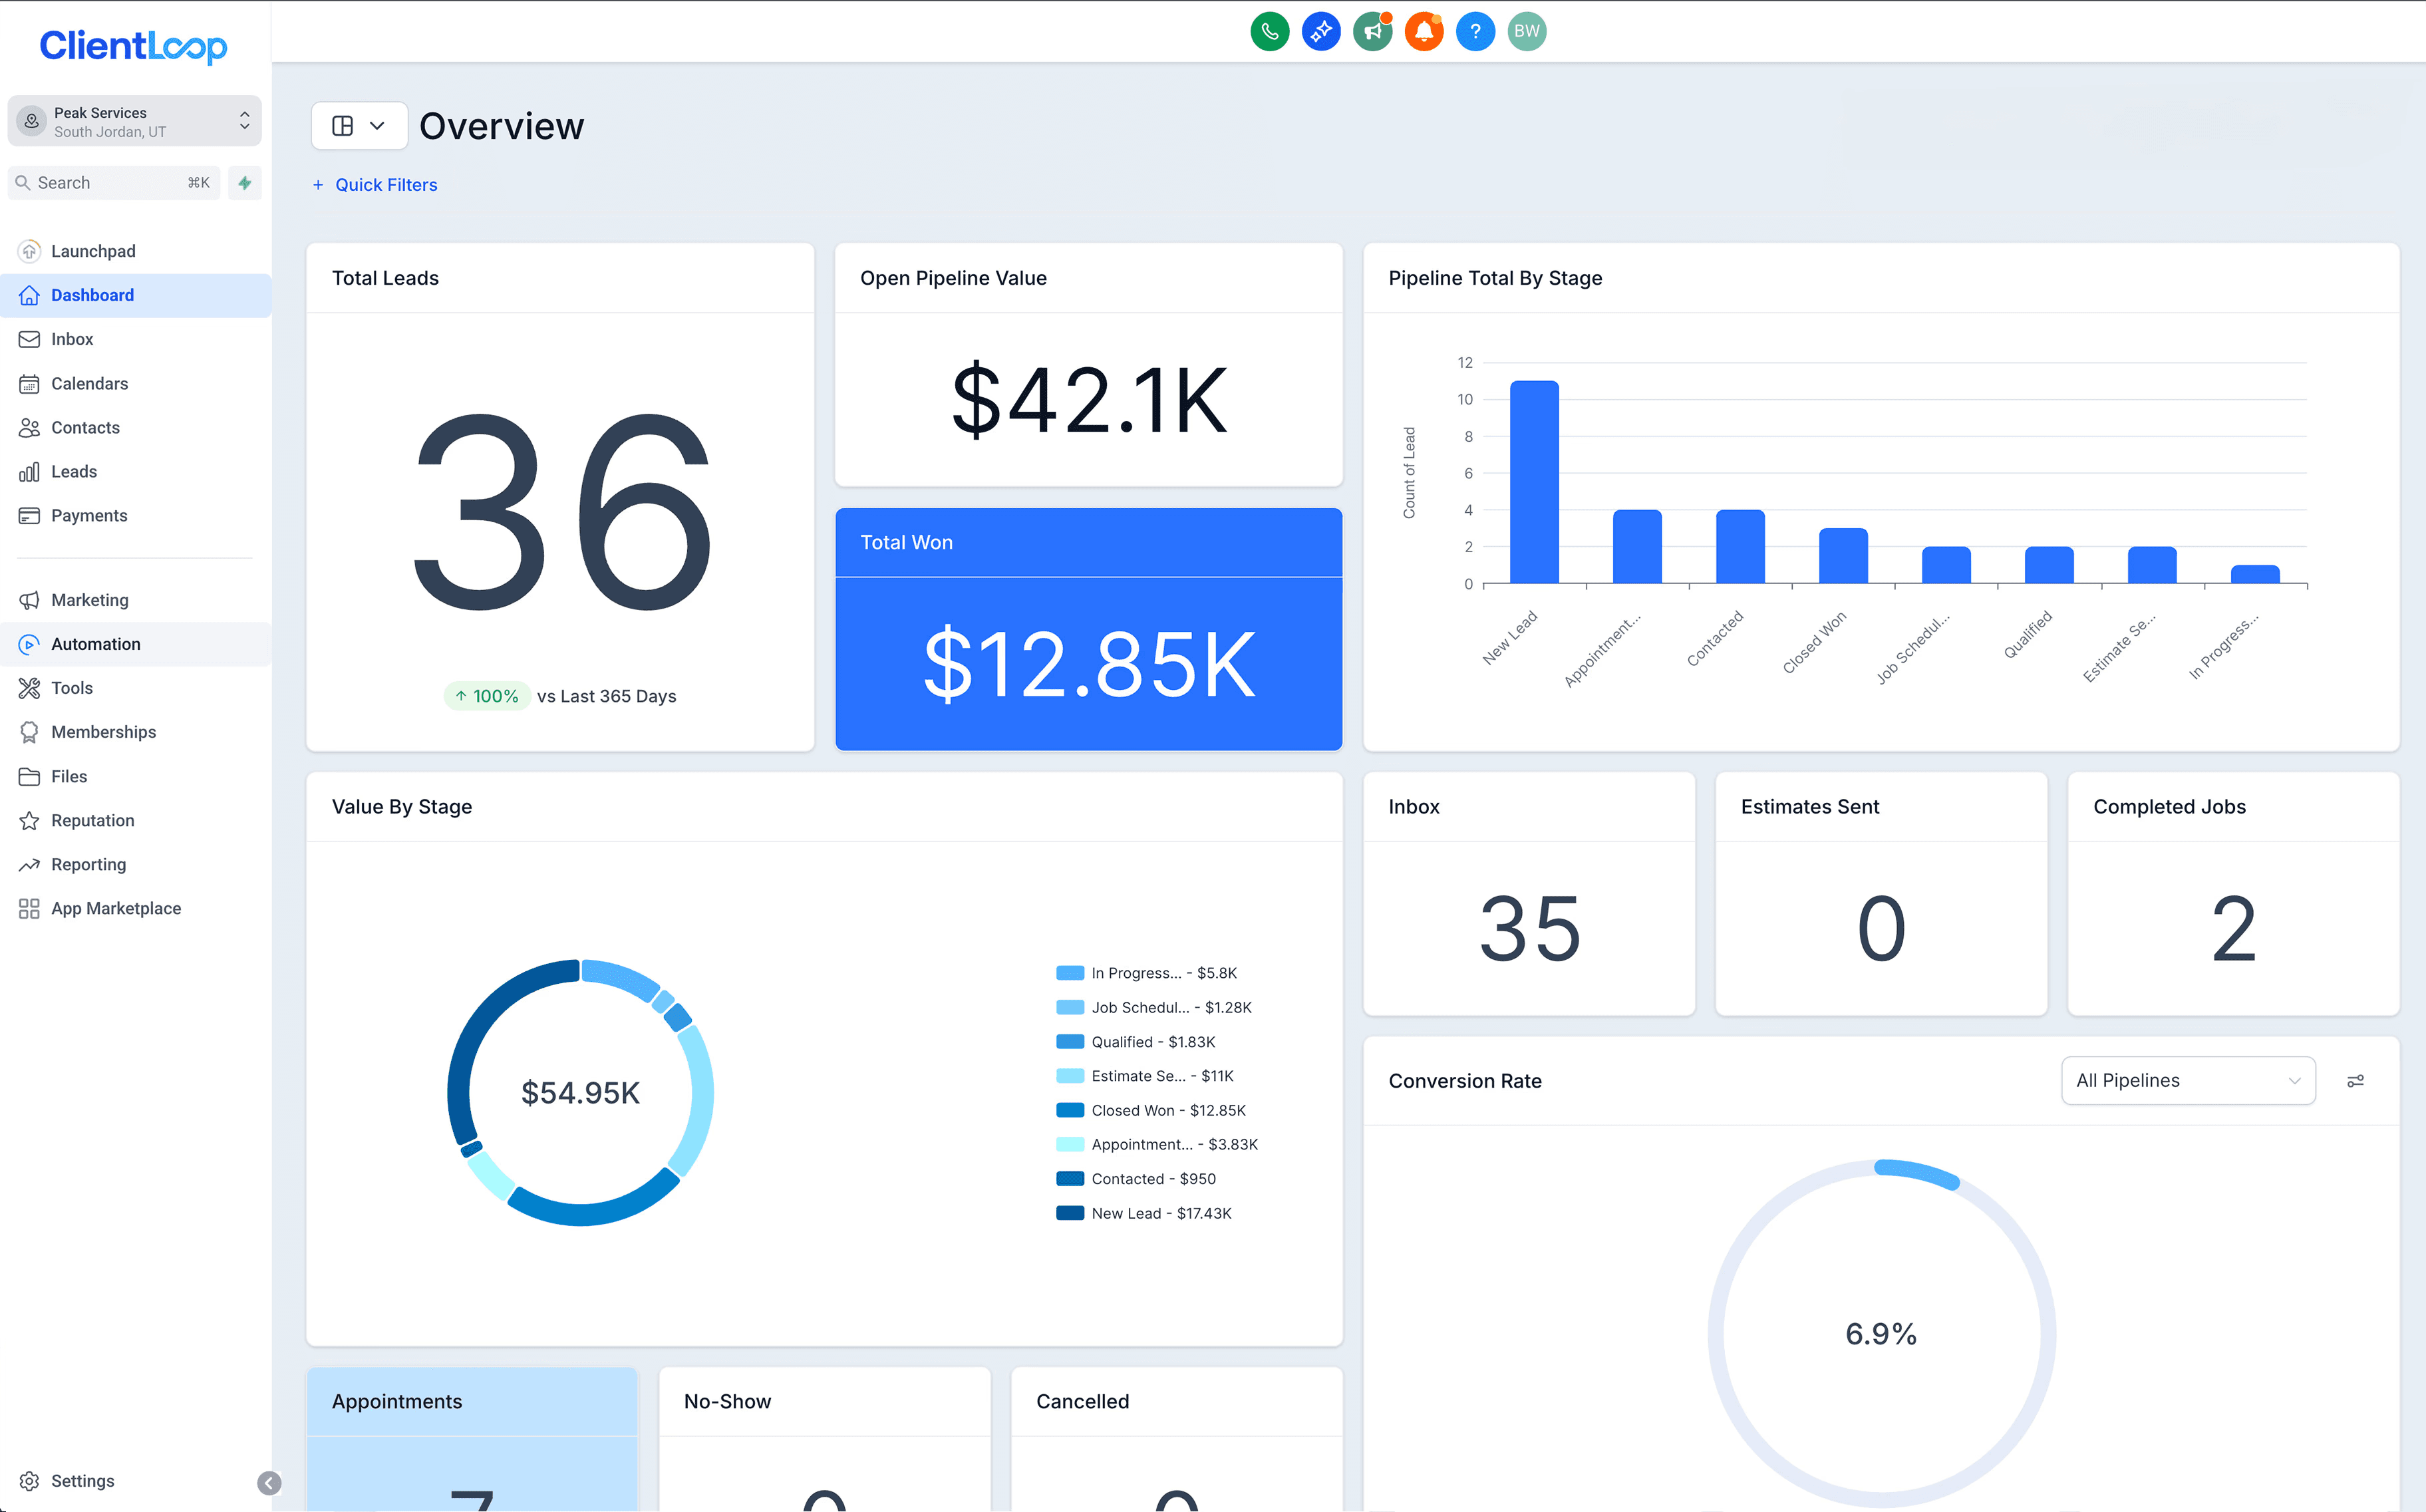
Task: Open the orange notifications bell
Action: click(x=1423, y=31)
